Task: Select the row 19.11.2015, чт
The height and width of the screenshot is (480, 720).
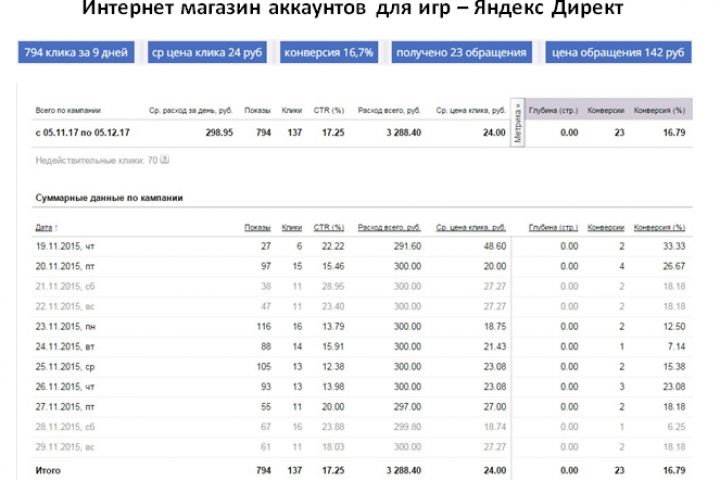Action: point(362,246)
